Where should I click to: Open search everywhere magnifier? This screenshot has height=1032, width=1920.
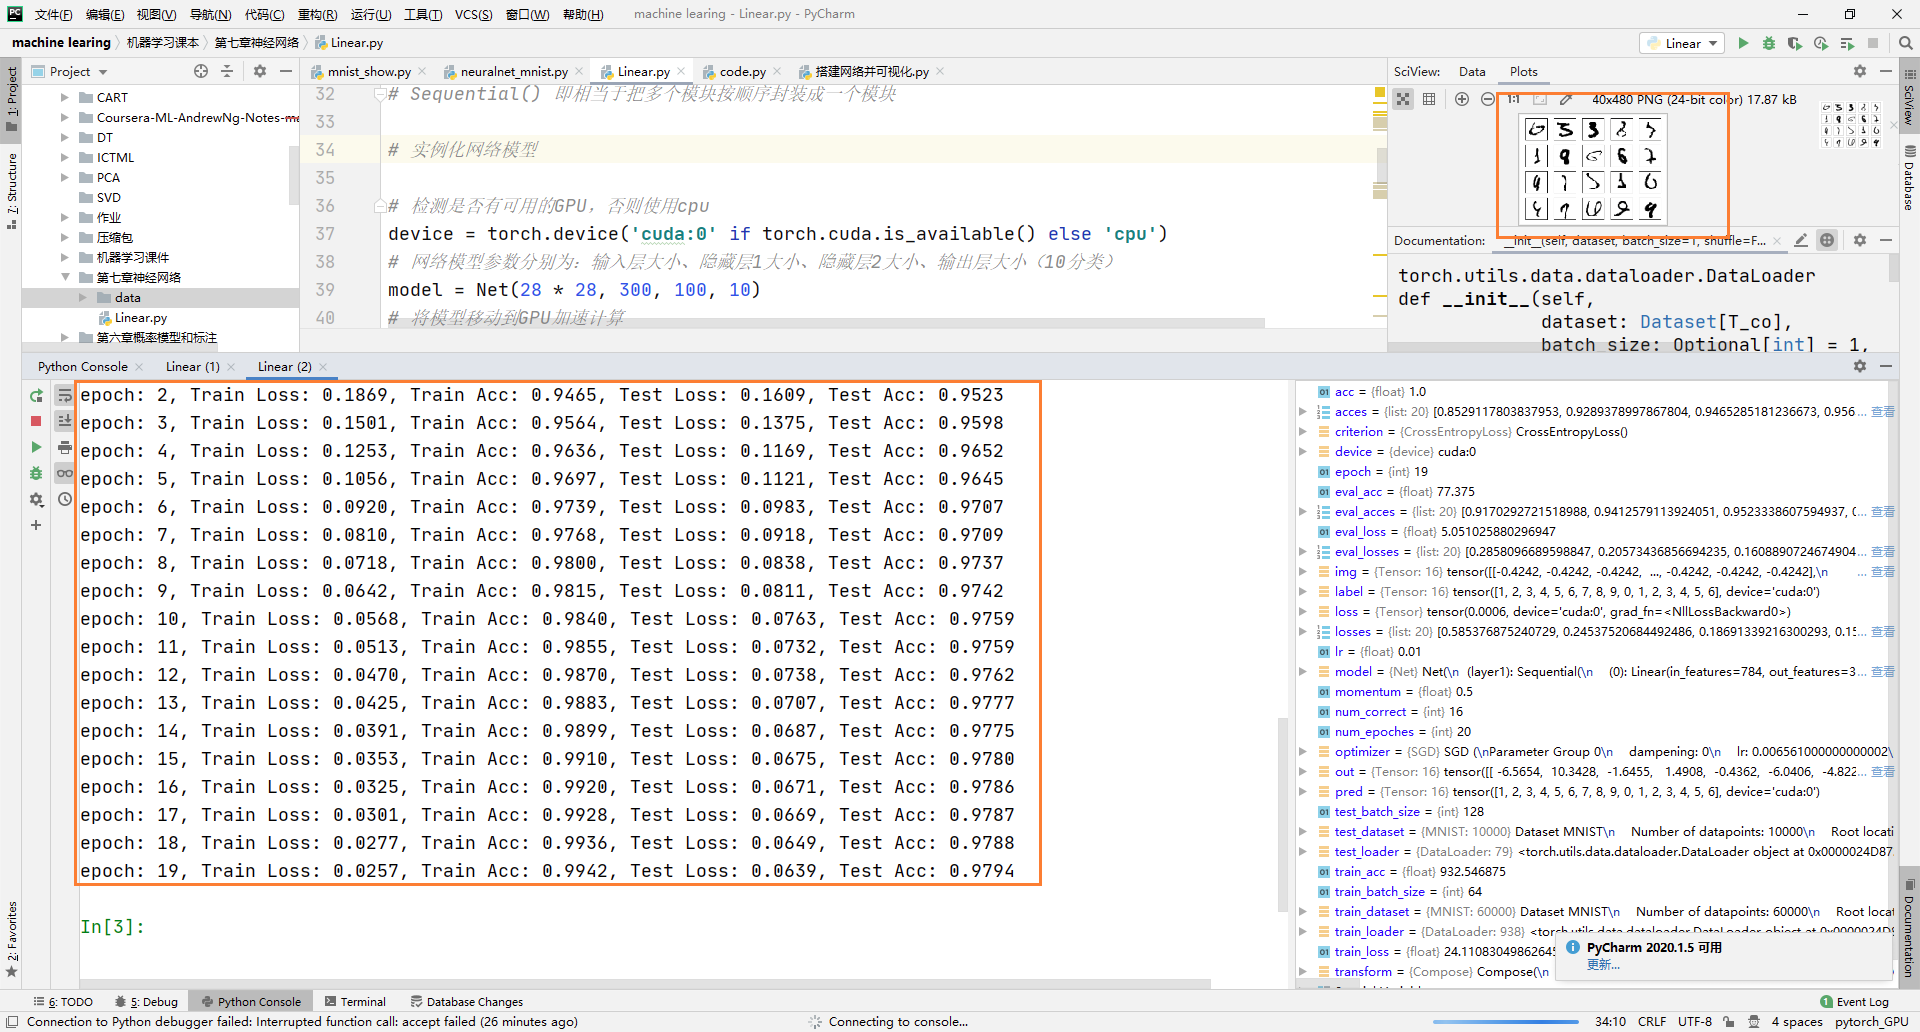click(1906, 43)
